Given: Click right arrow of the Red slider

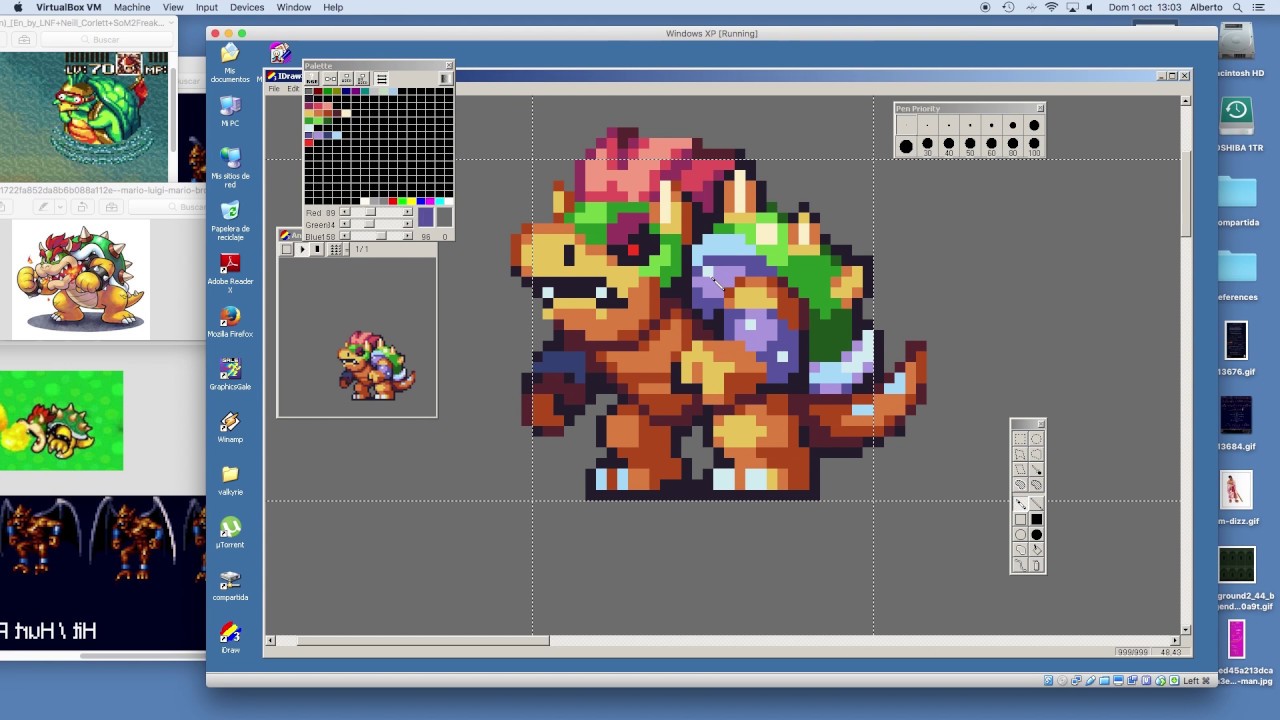Looking at the screenshot, I should (407, 212).
